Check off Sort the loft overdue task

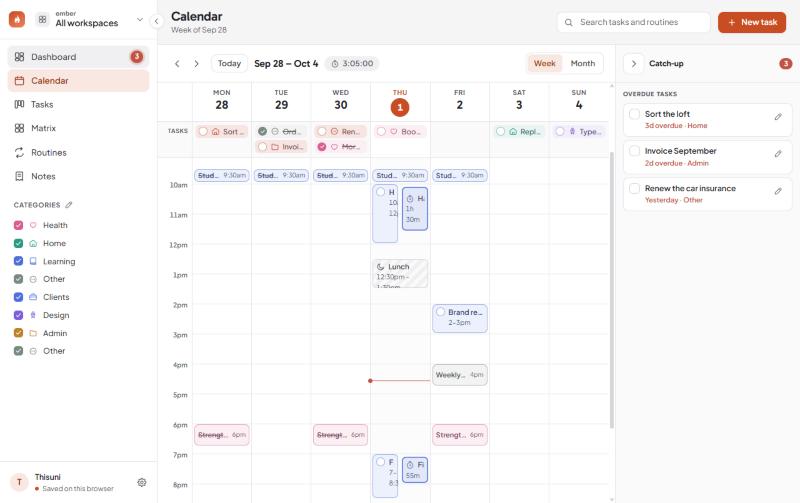pos(634,114)
